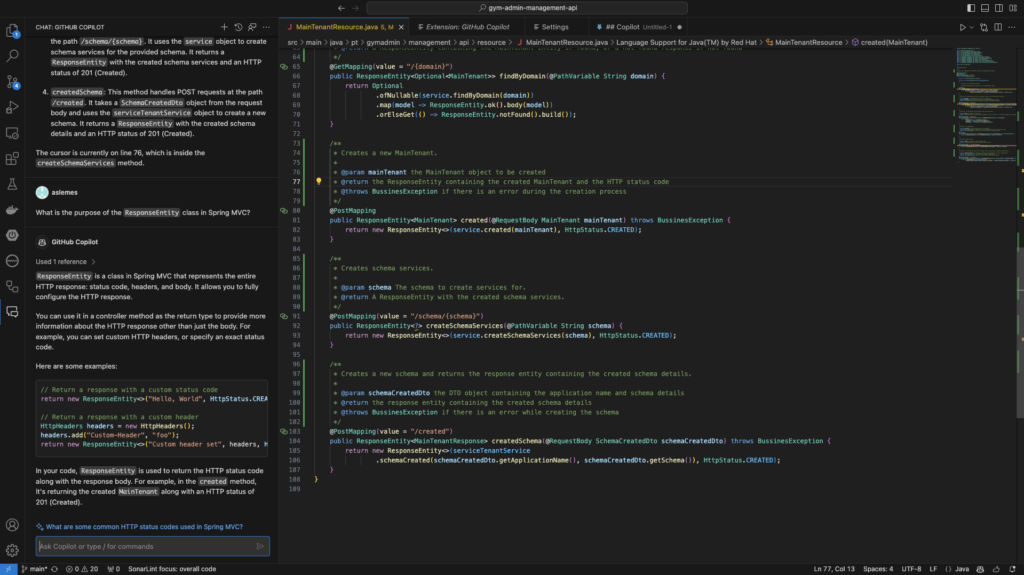
Task: Click the remote window indicator in status bar
Action: 8,569
